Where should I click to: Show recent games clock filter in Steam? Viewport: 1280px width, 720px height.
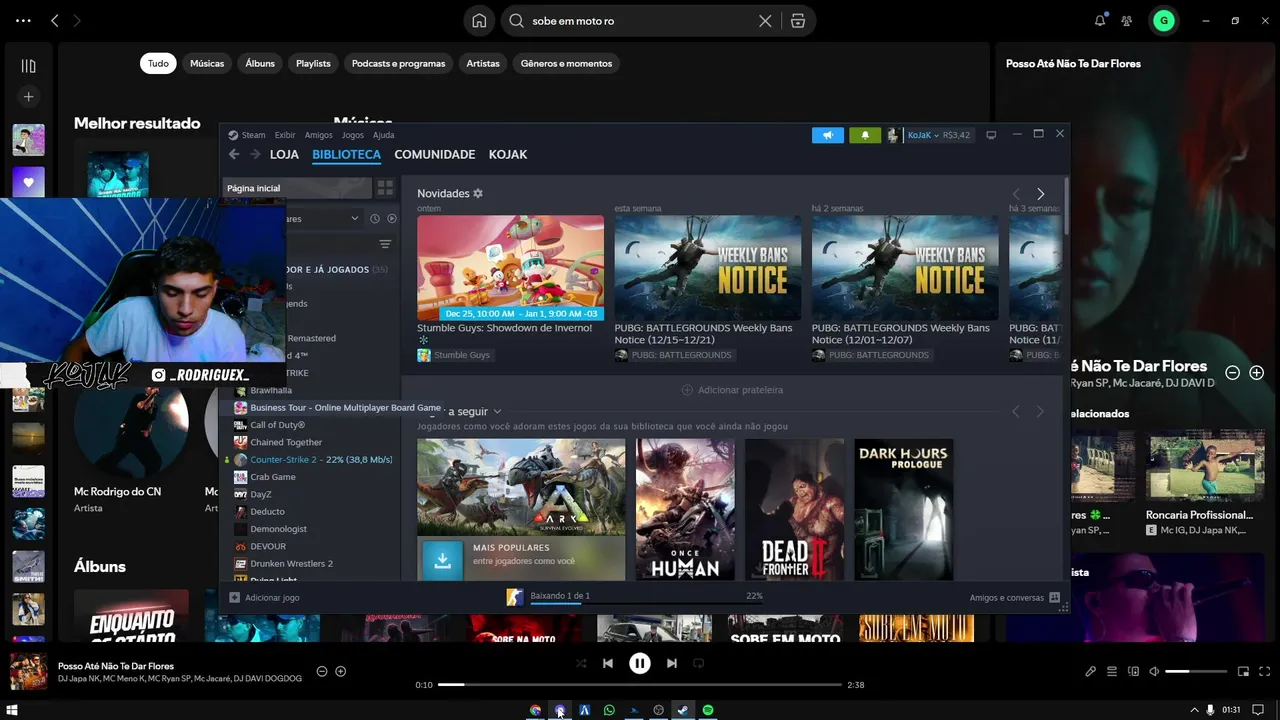375,218
